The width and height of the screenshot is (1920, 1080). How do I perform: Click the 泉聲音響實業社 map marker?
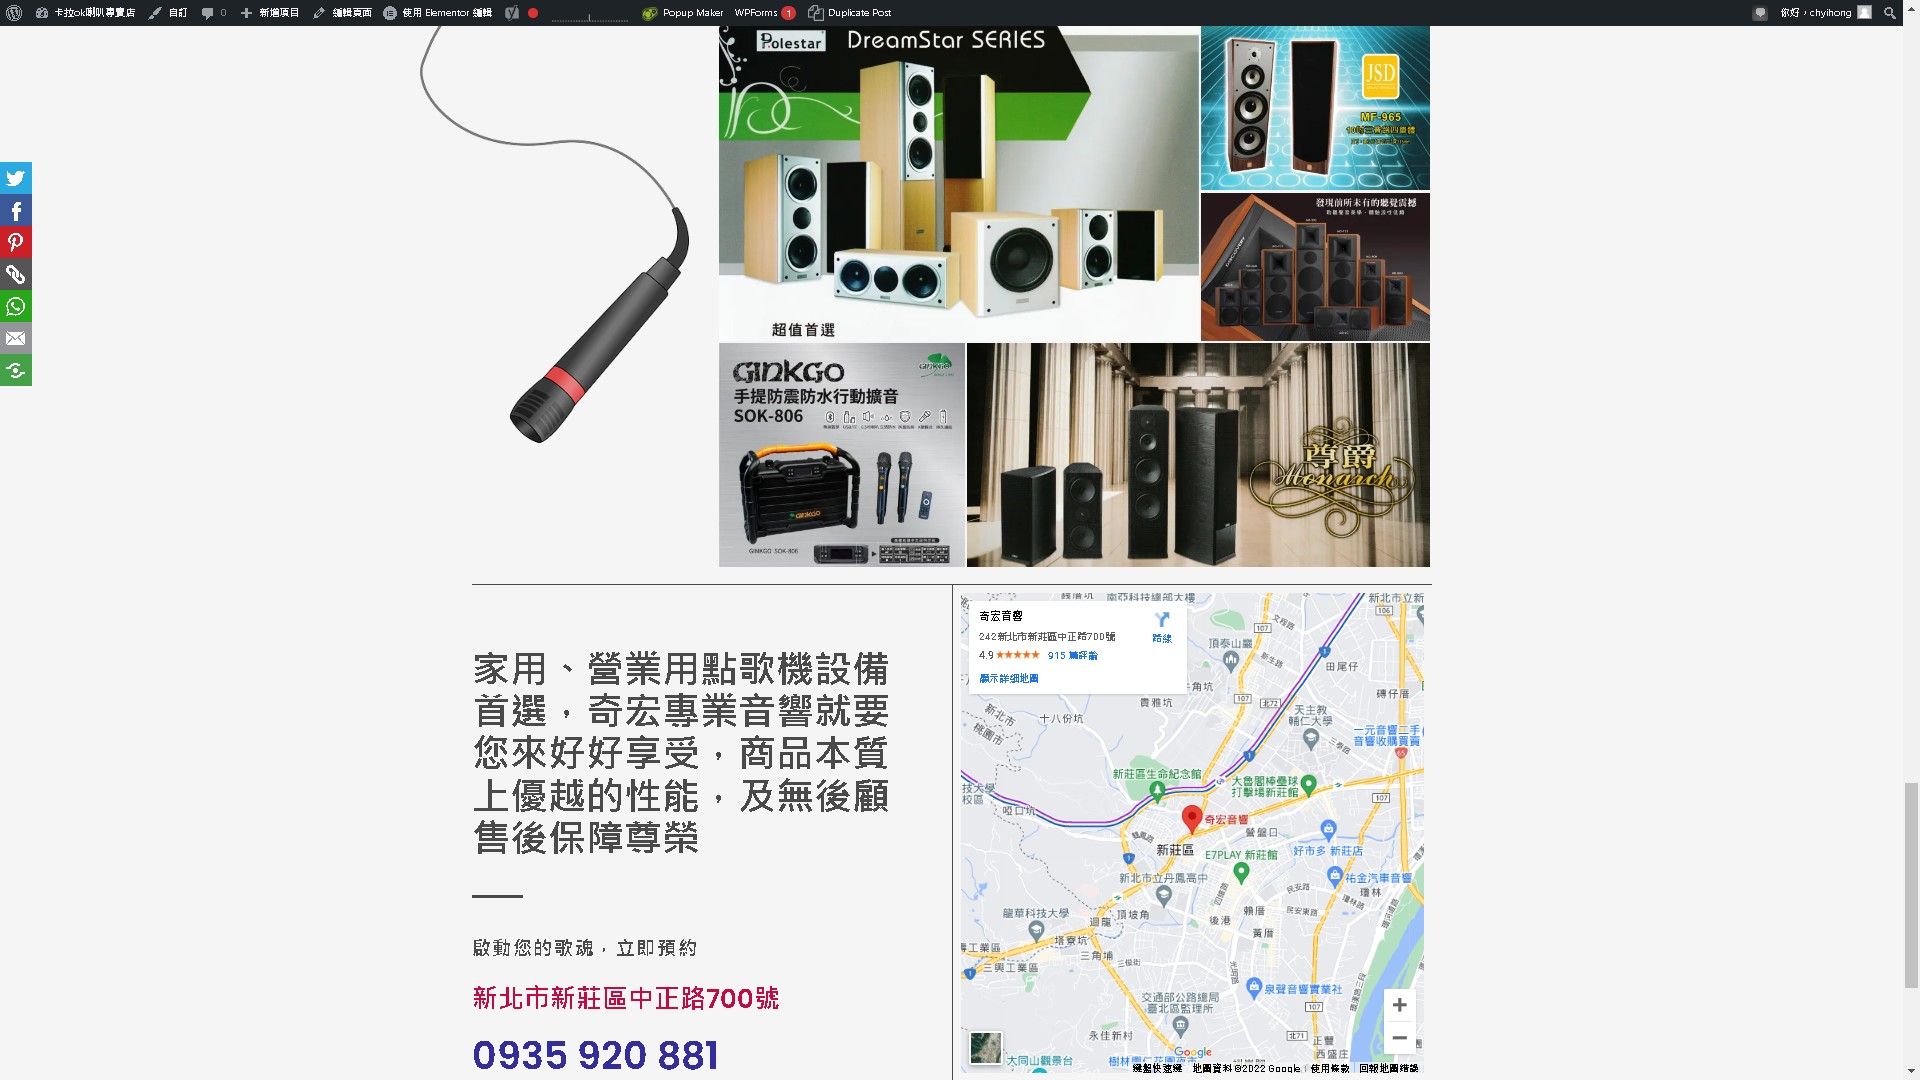(1254, 988)
